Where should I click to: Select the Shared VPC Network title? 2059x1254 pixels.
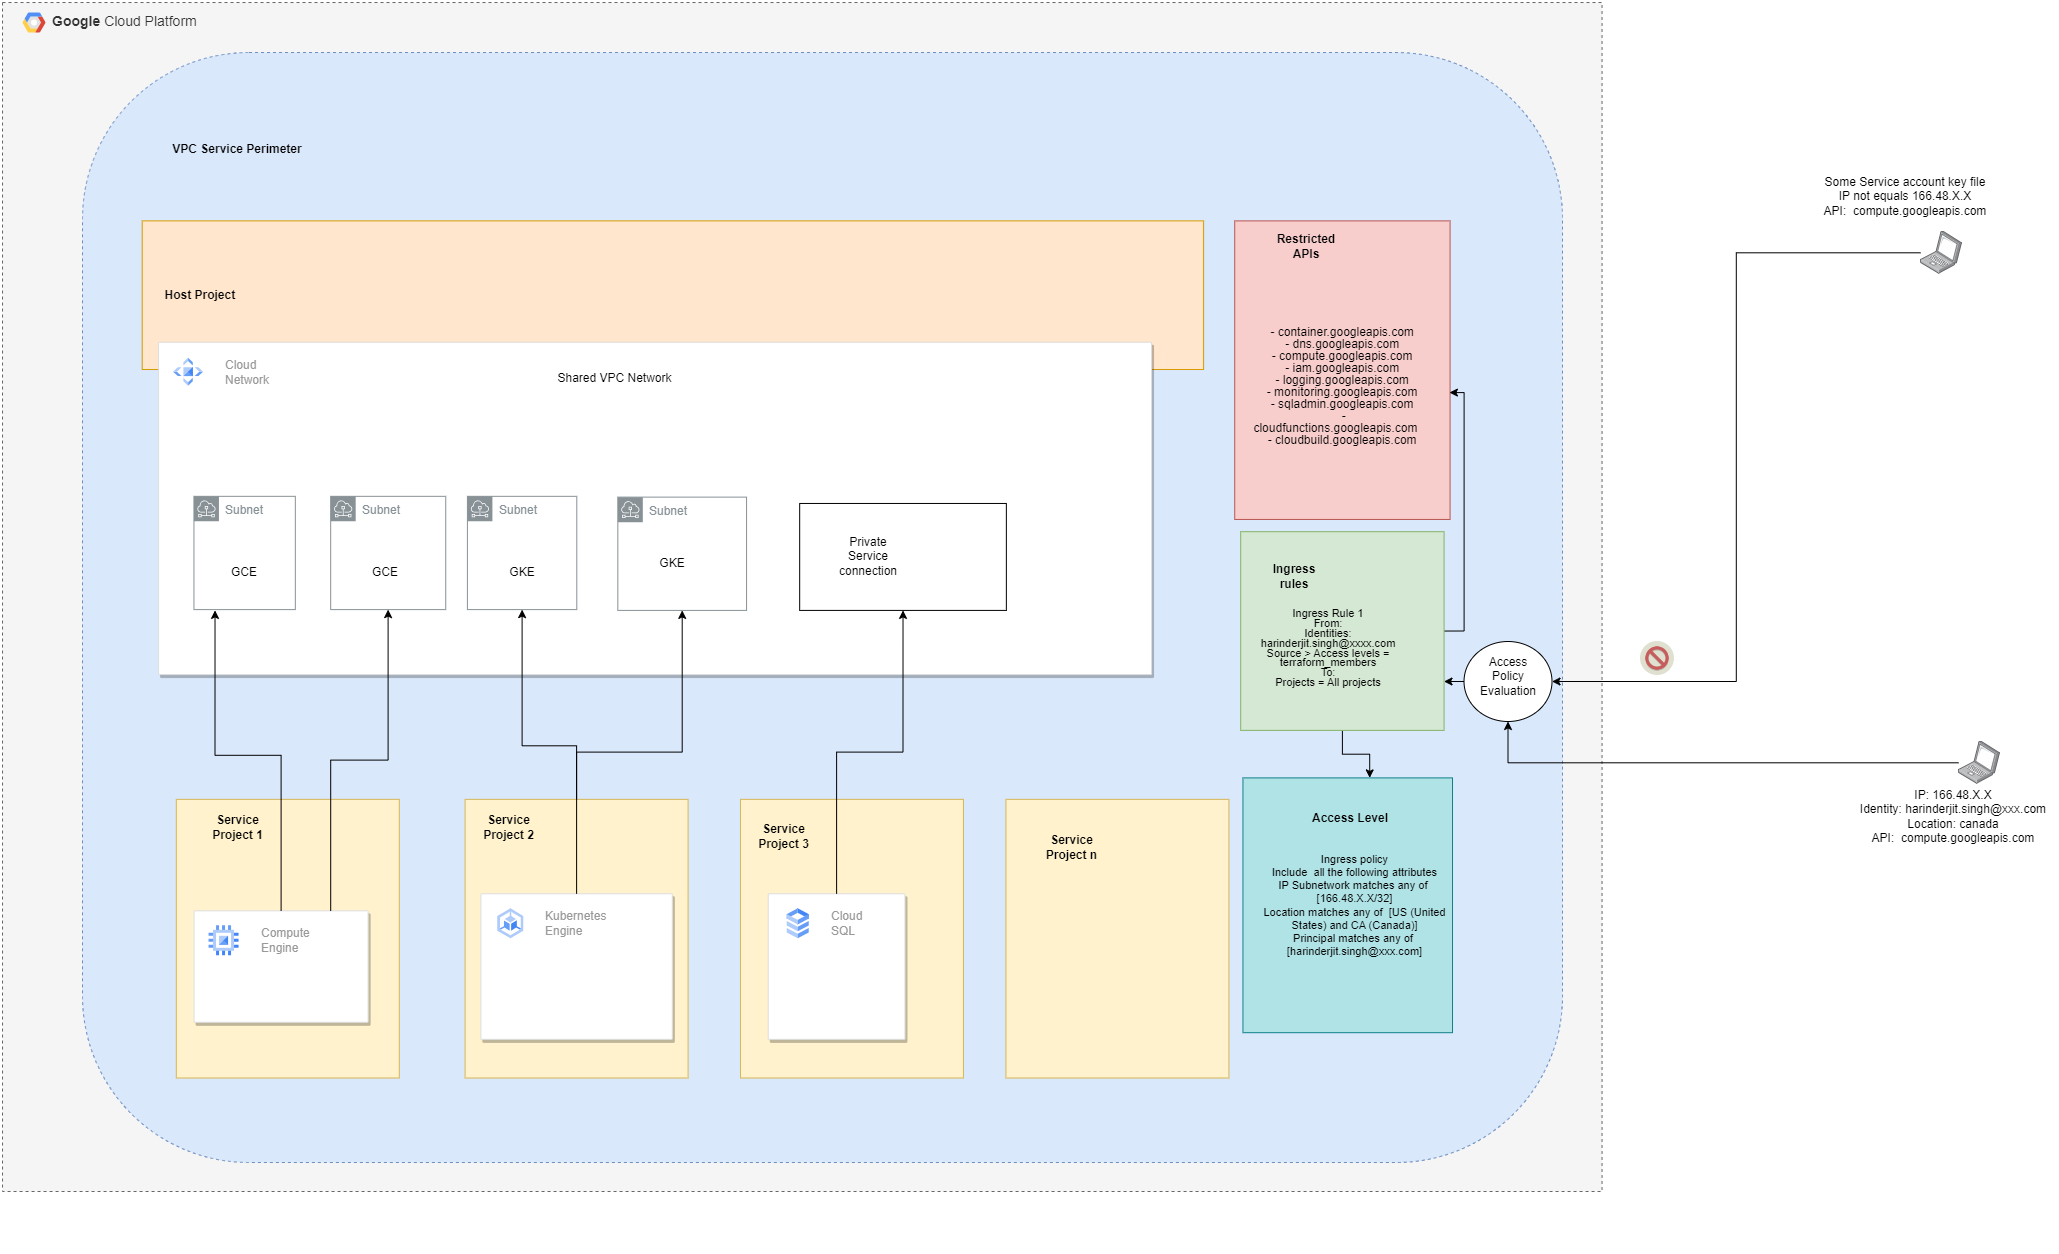(x=614, y=378)
